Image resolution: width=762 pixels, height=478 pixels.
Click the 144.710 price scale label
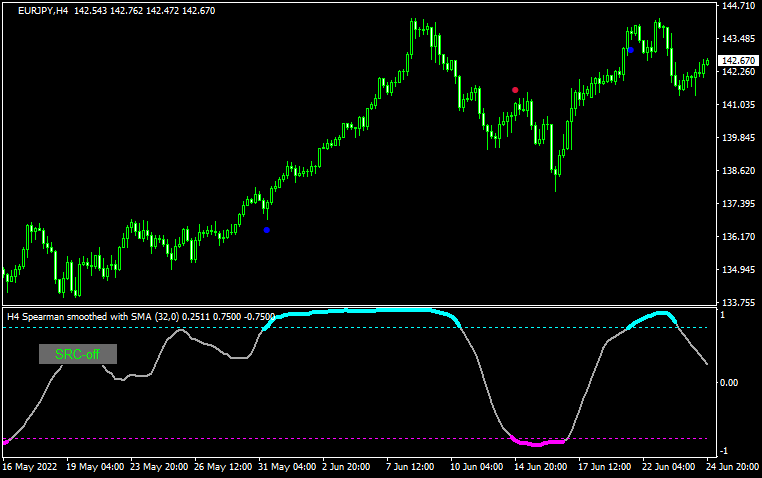[739, 6]
